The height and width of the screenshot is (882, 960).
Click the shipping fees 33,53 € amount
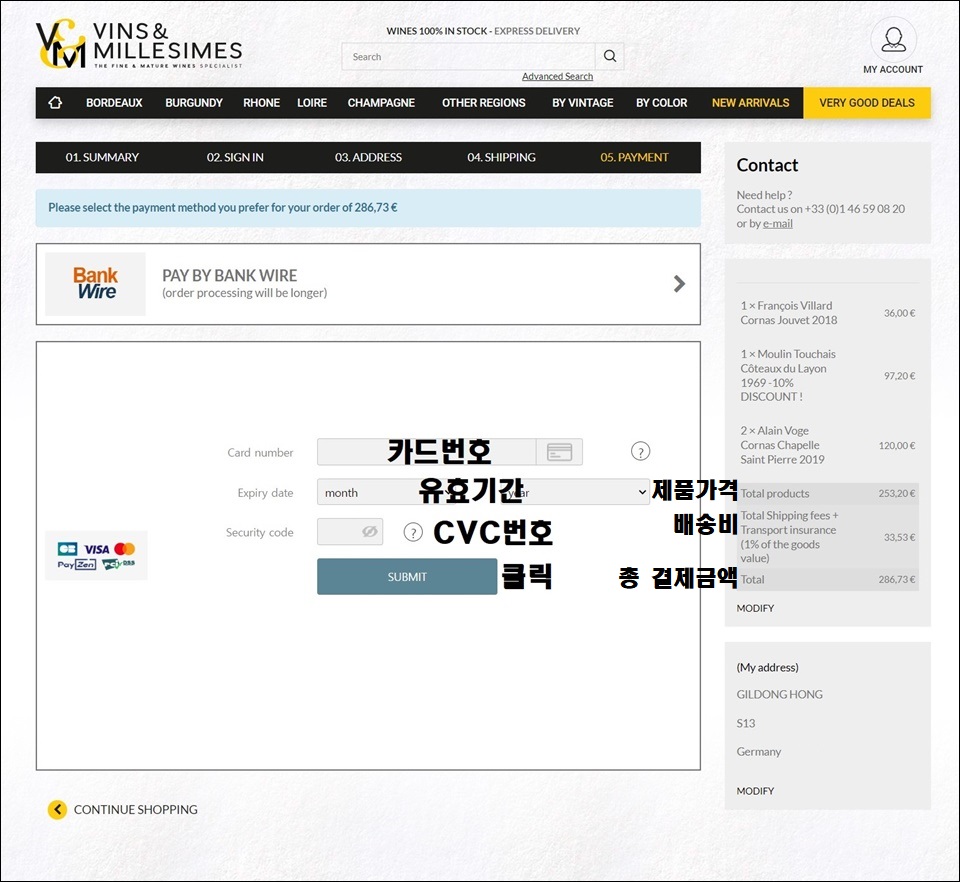[x=899, y=537]
